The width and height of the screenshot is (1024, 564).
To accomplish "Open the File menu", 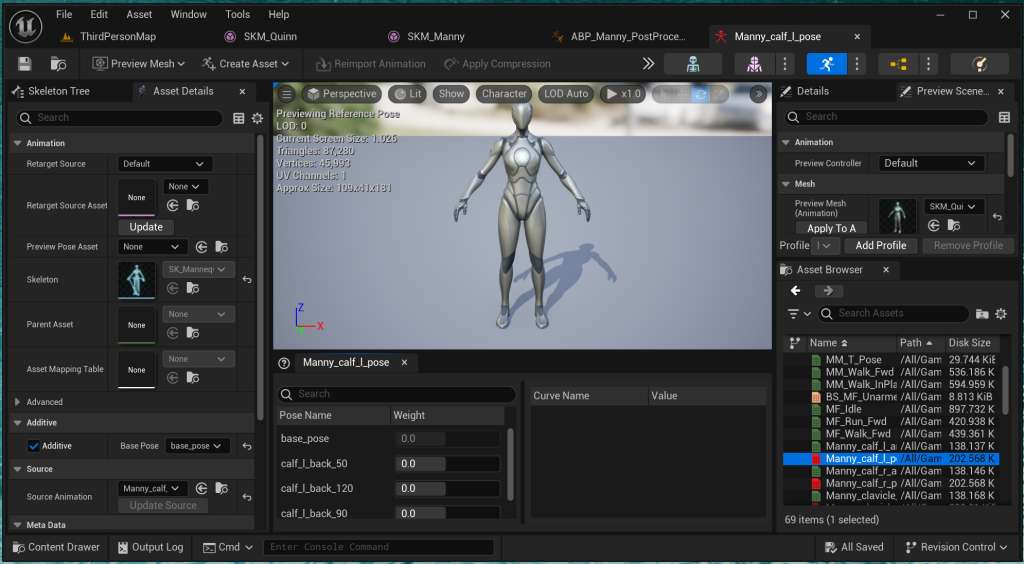I will pos(64,14).
